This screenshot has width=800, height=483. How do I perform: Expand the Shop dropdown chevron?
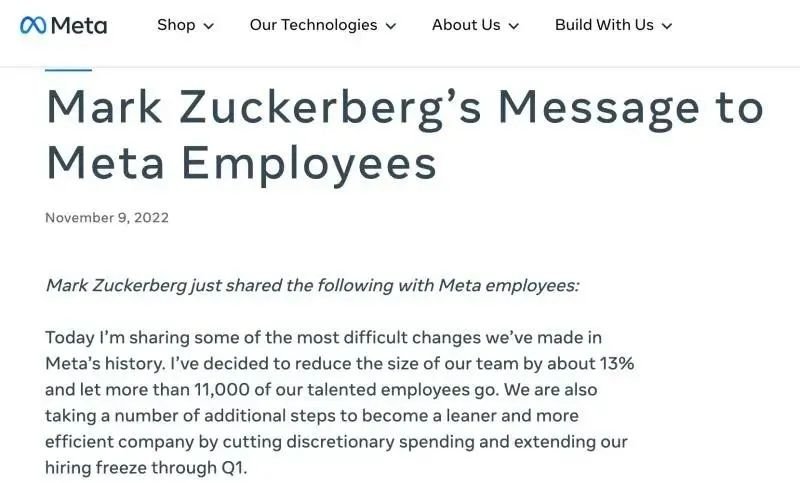pos(209,26)
